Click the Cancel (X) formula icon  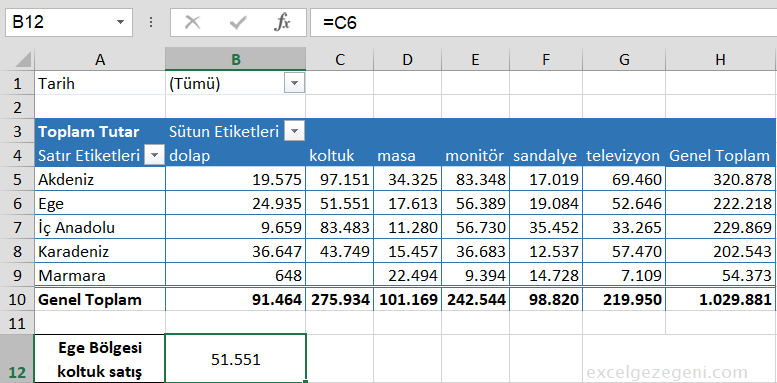(192, 22)
